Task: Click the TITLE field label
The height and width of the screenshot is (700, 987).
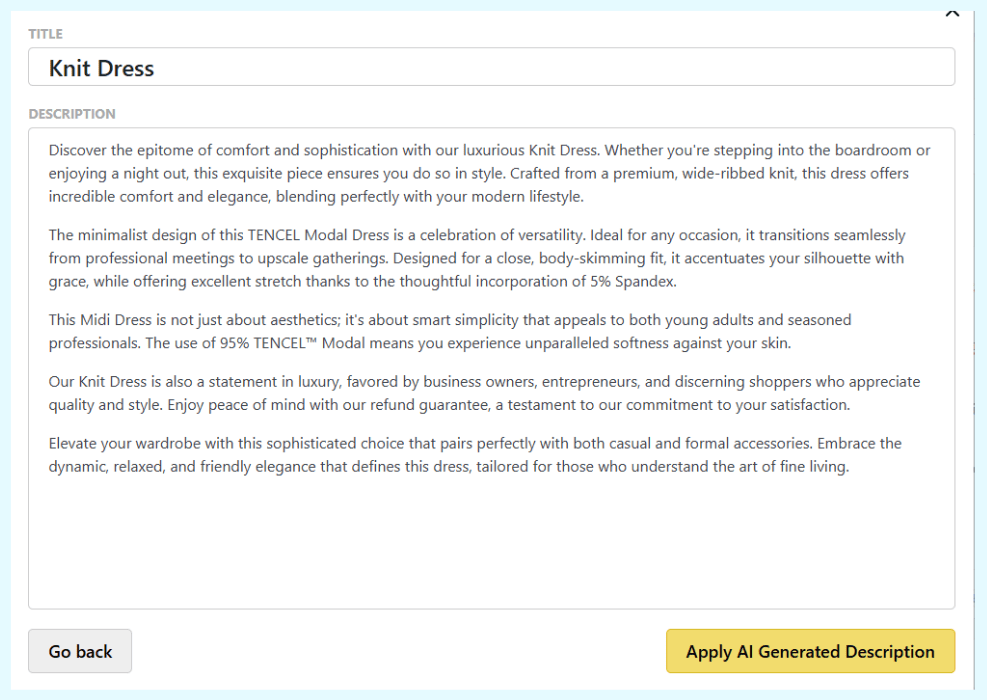Action: point(46,34)
